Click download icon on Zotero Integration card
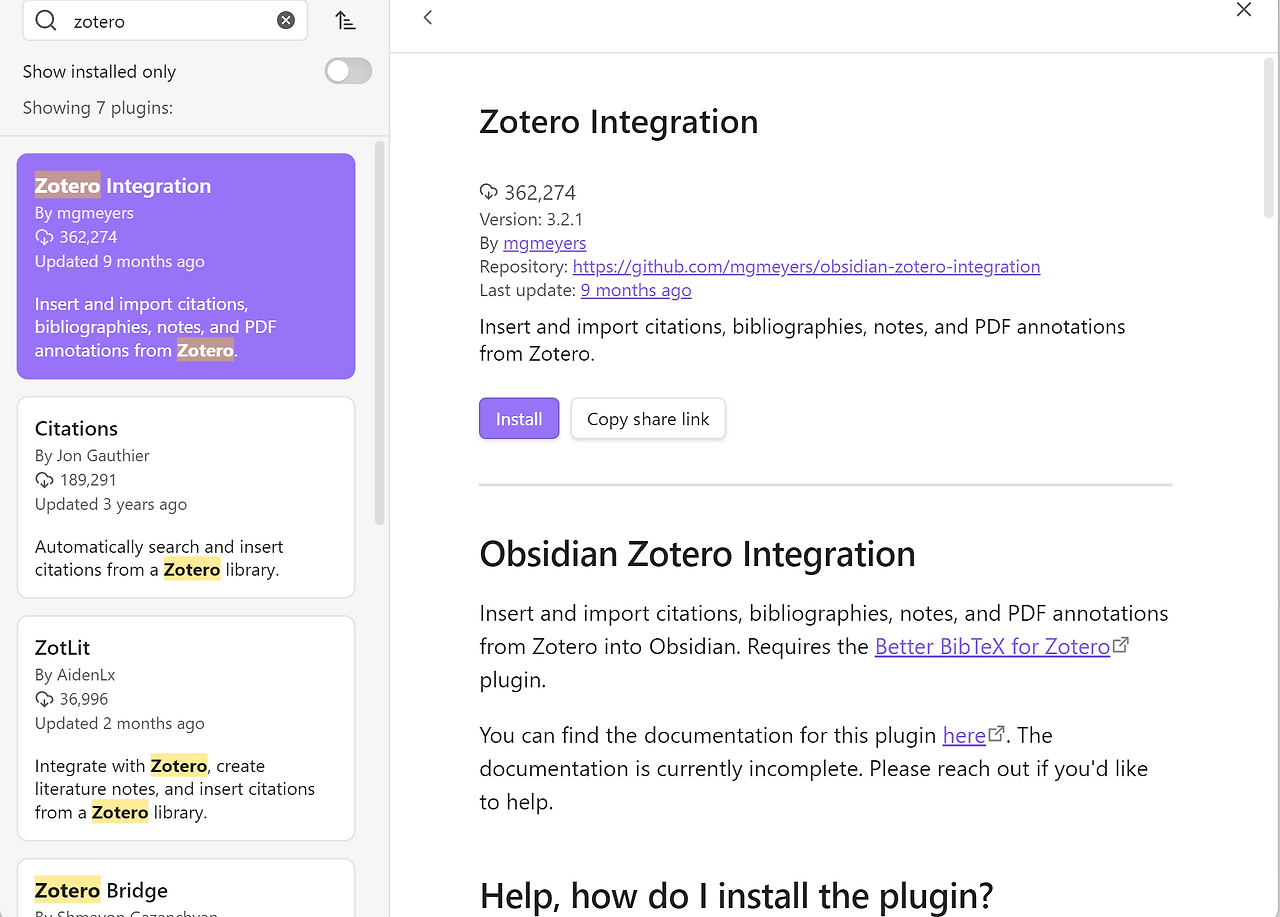 tap(44, 237)
